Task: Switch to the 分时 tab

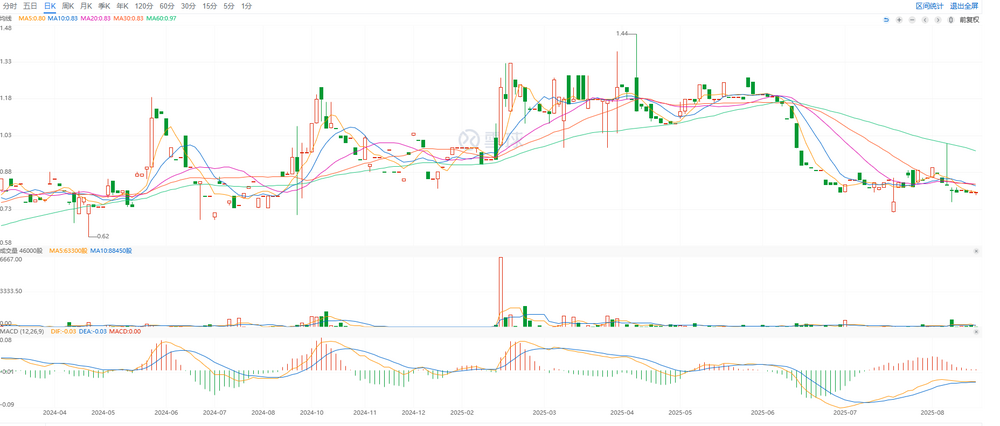Action: [10, 6]
